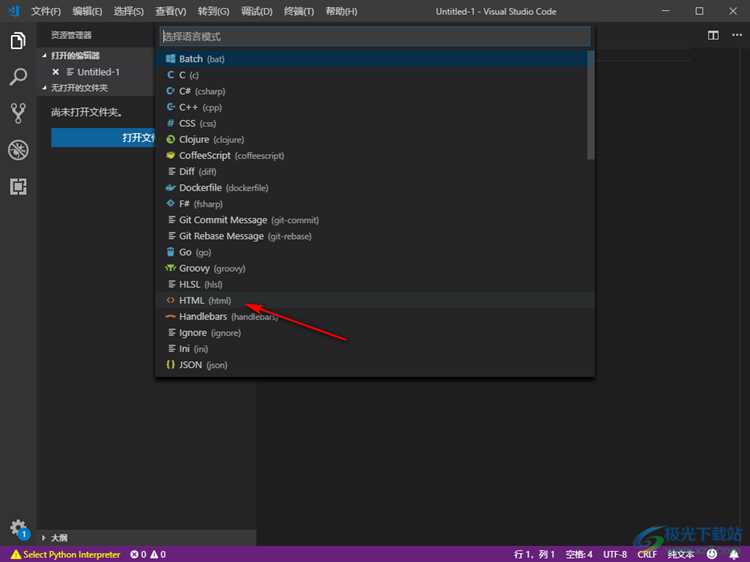The width and height of the screenshot is (750, 562).
Task: Select the Batch (bat) language
Action: point(375,59)
